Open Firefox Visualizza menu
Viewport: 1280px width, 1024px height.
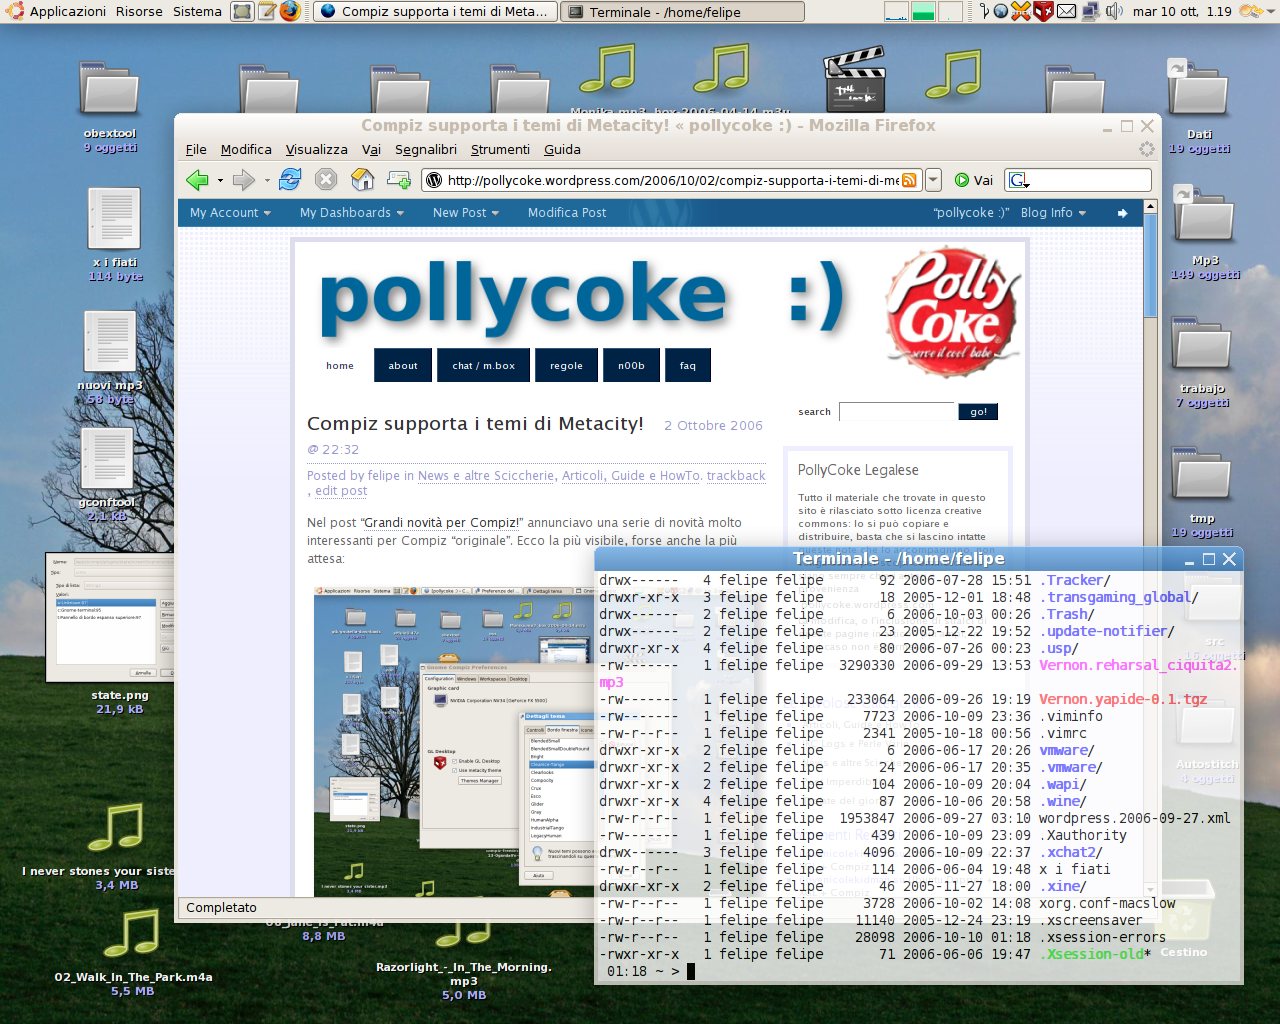pos(316,149)
